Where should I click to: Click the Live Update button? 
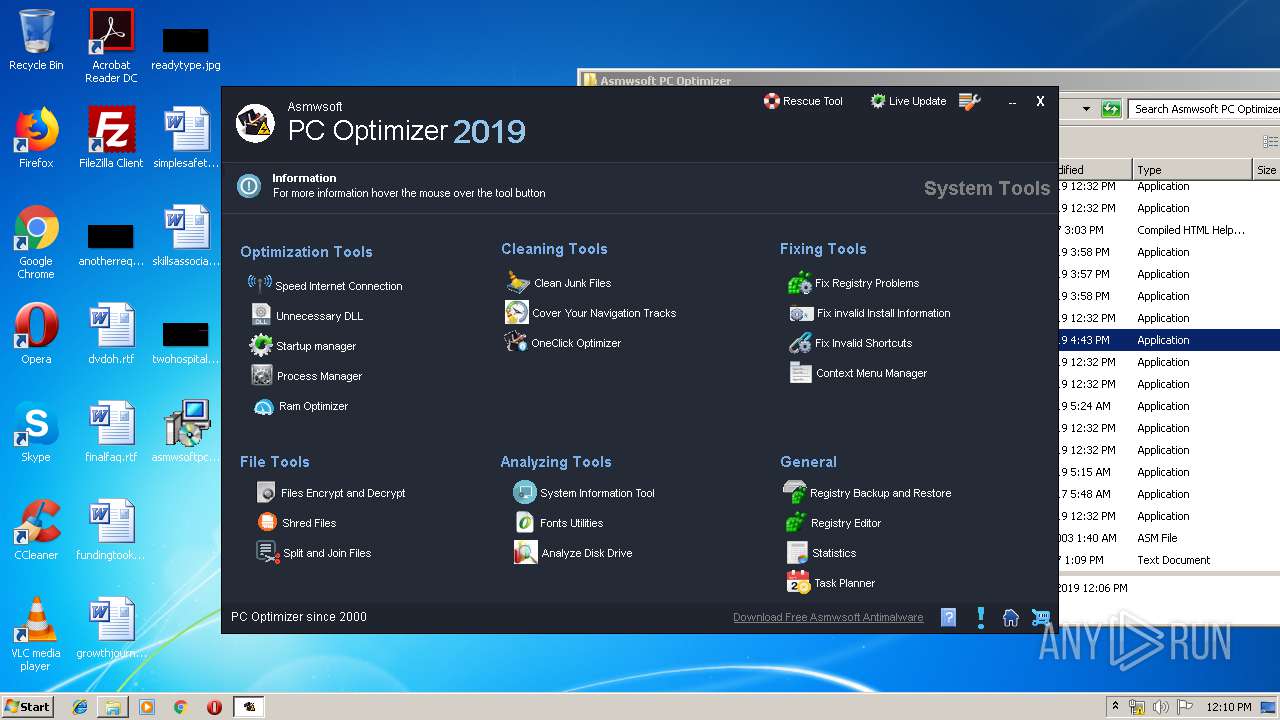click(908, 101)
